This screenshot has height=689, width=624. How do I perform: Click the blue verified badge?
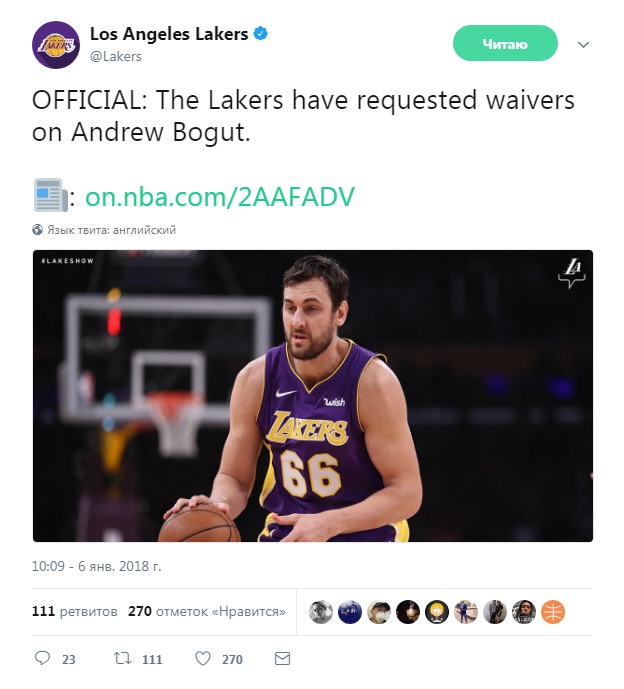(x=261, y=33)
